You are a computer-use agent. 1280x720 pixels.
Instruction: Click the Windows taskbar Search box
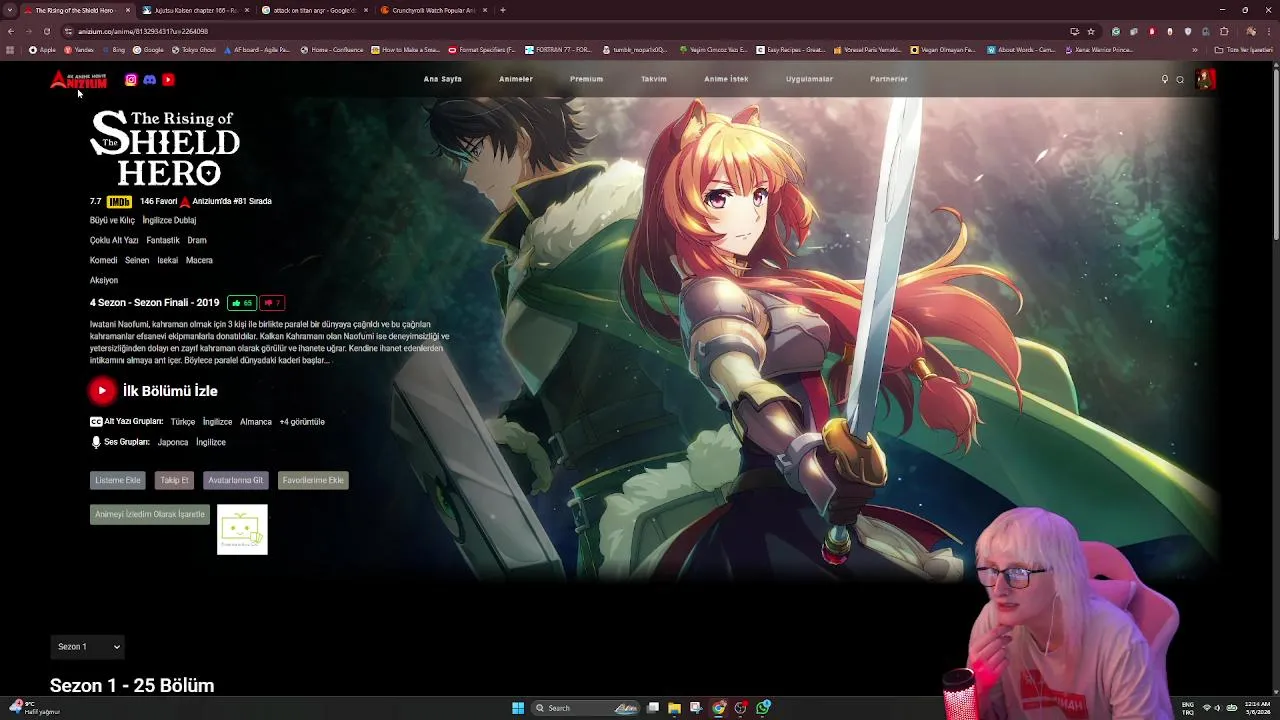[x=586, y=708]
